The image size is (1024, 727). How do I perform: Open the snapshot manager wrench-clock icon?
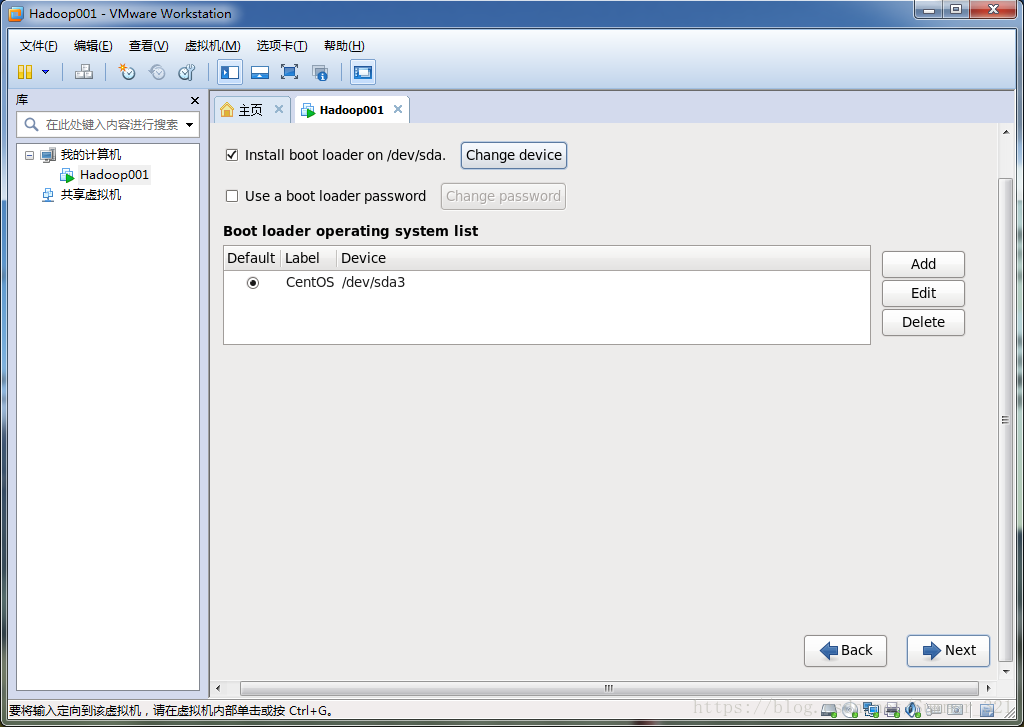click(x=187, y=72)
